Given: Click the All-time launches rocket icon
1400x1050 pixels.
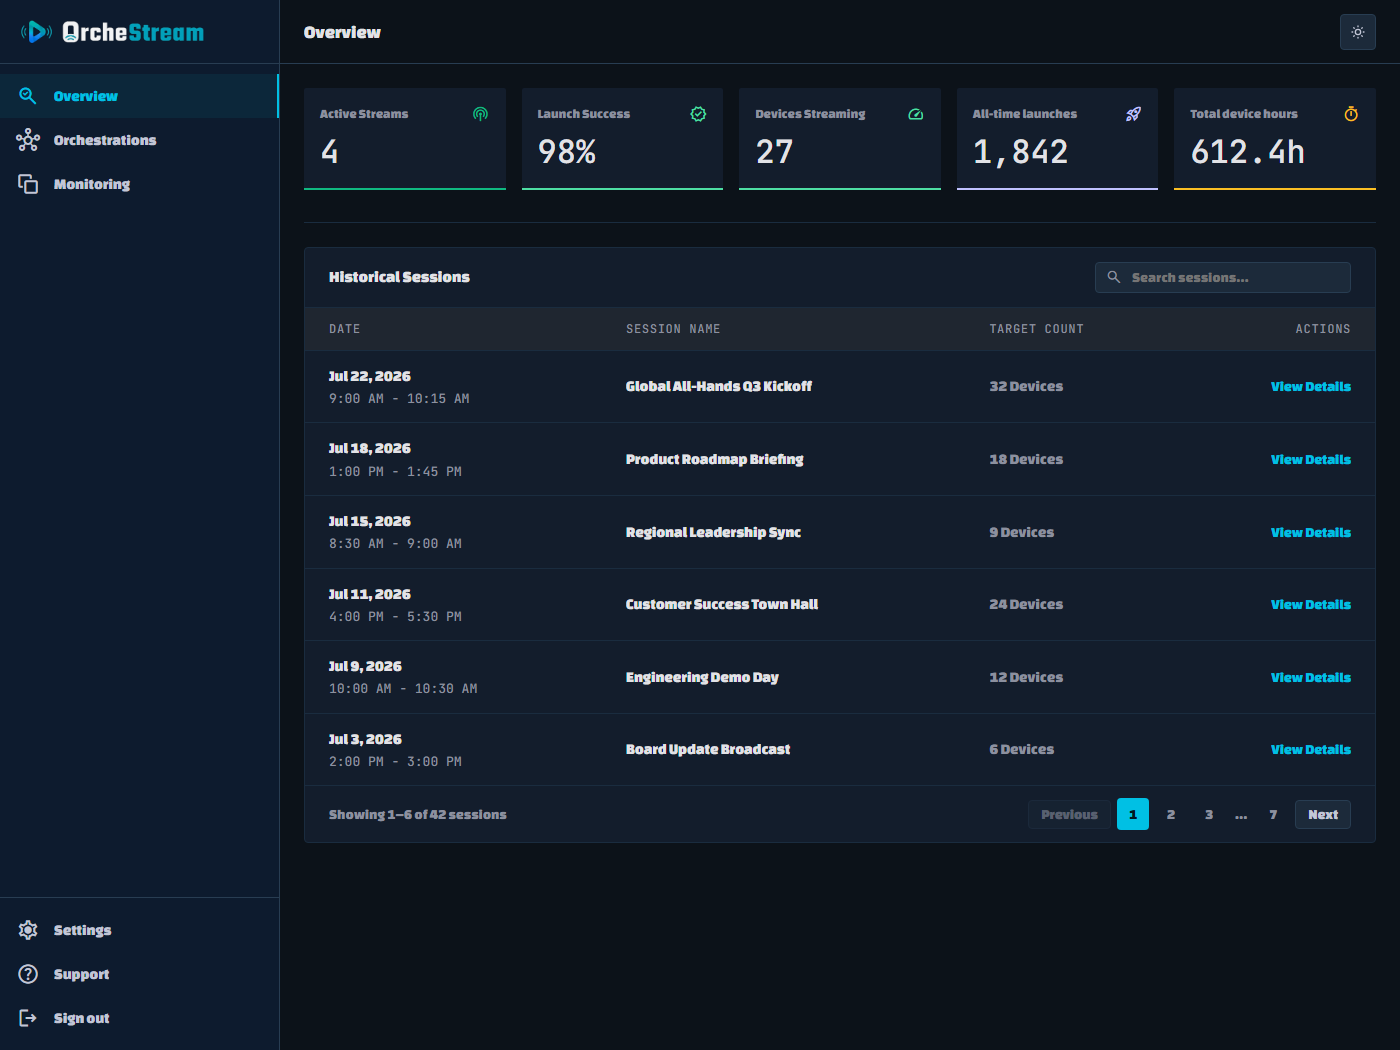Looking at the screenshot, I should pyautogui.click(x=1133, y=114).
